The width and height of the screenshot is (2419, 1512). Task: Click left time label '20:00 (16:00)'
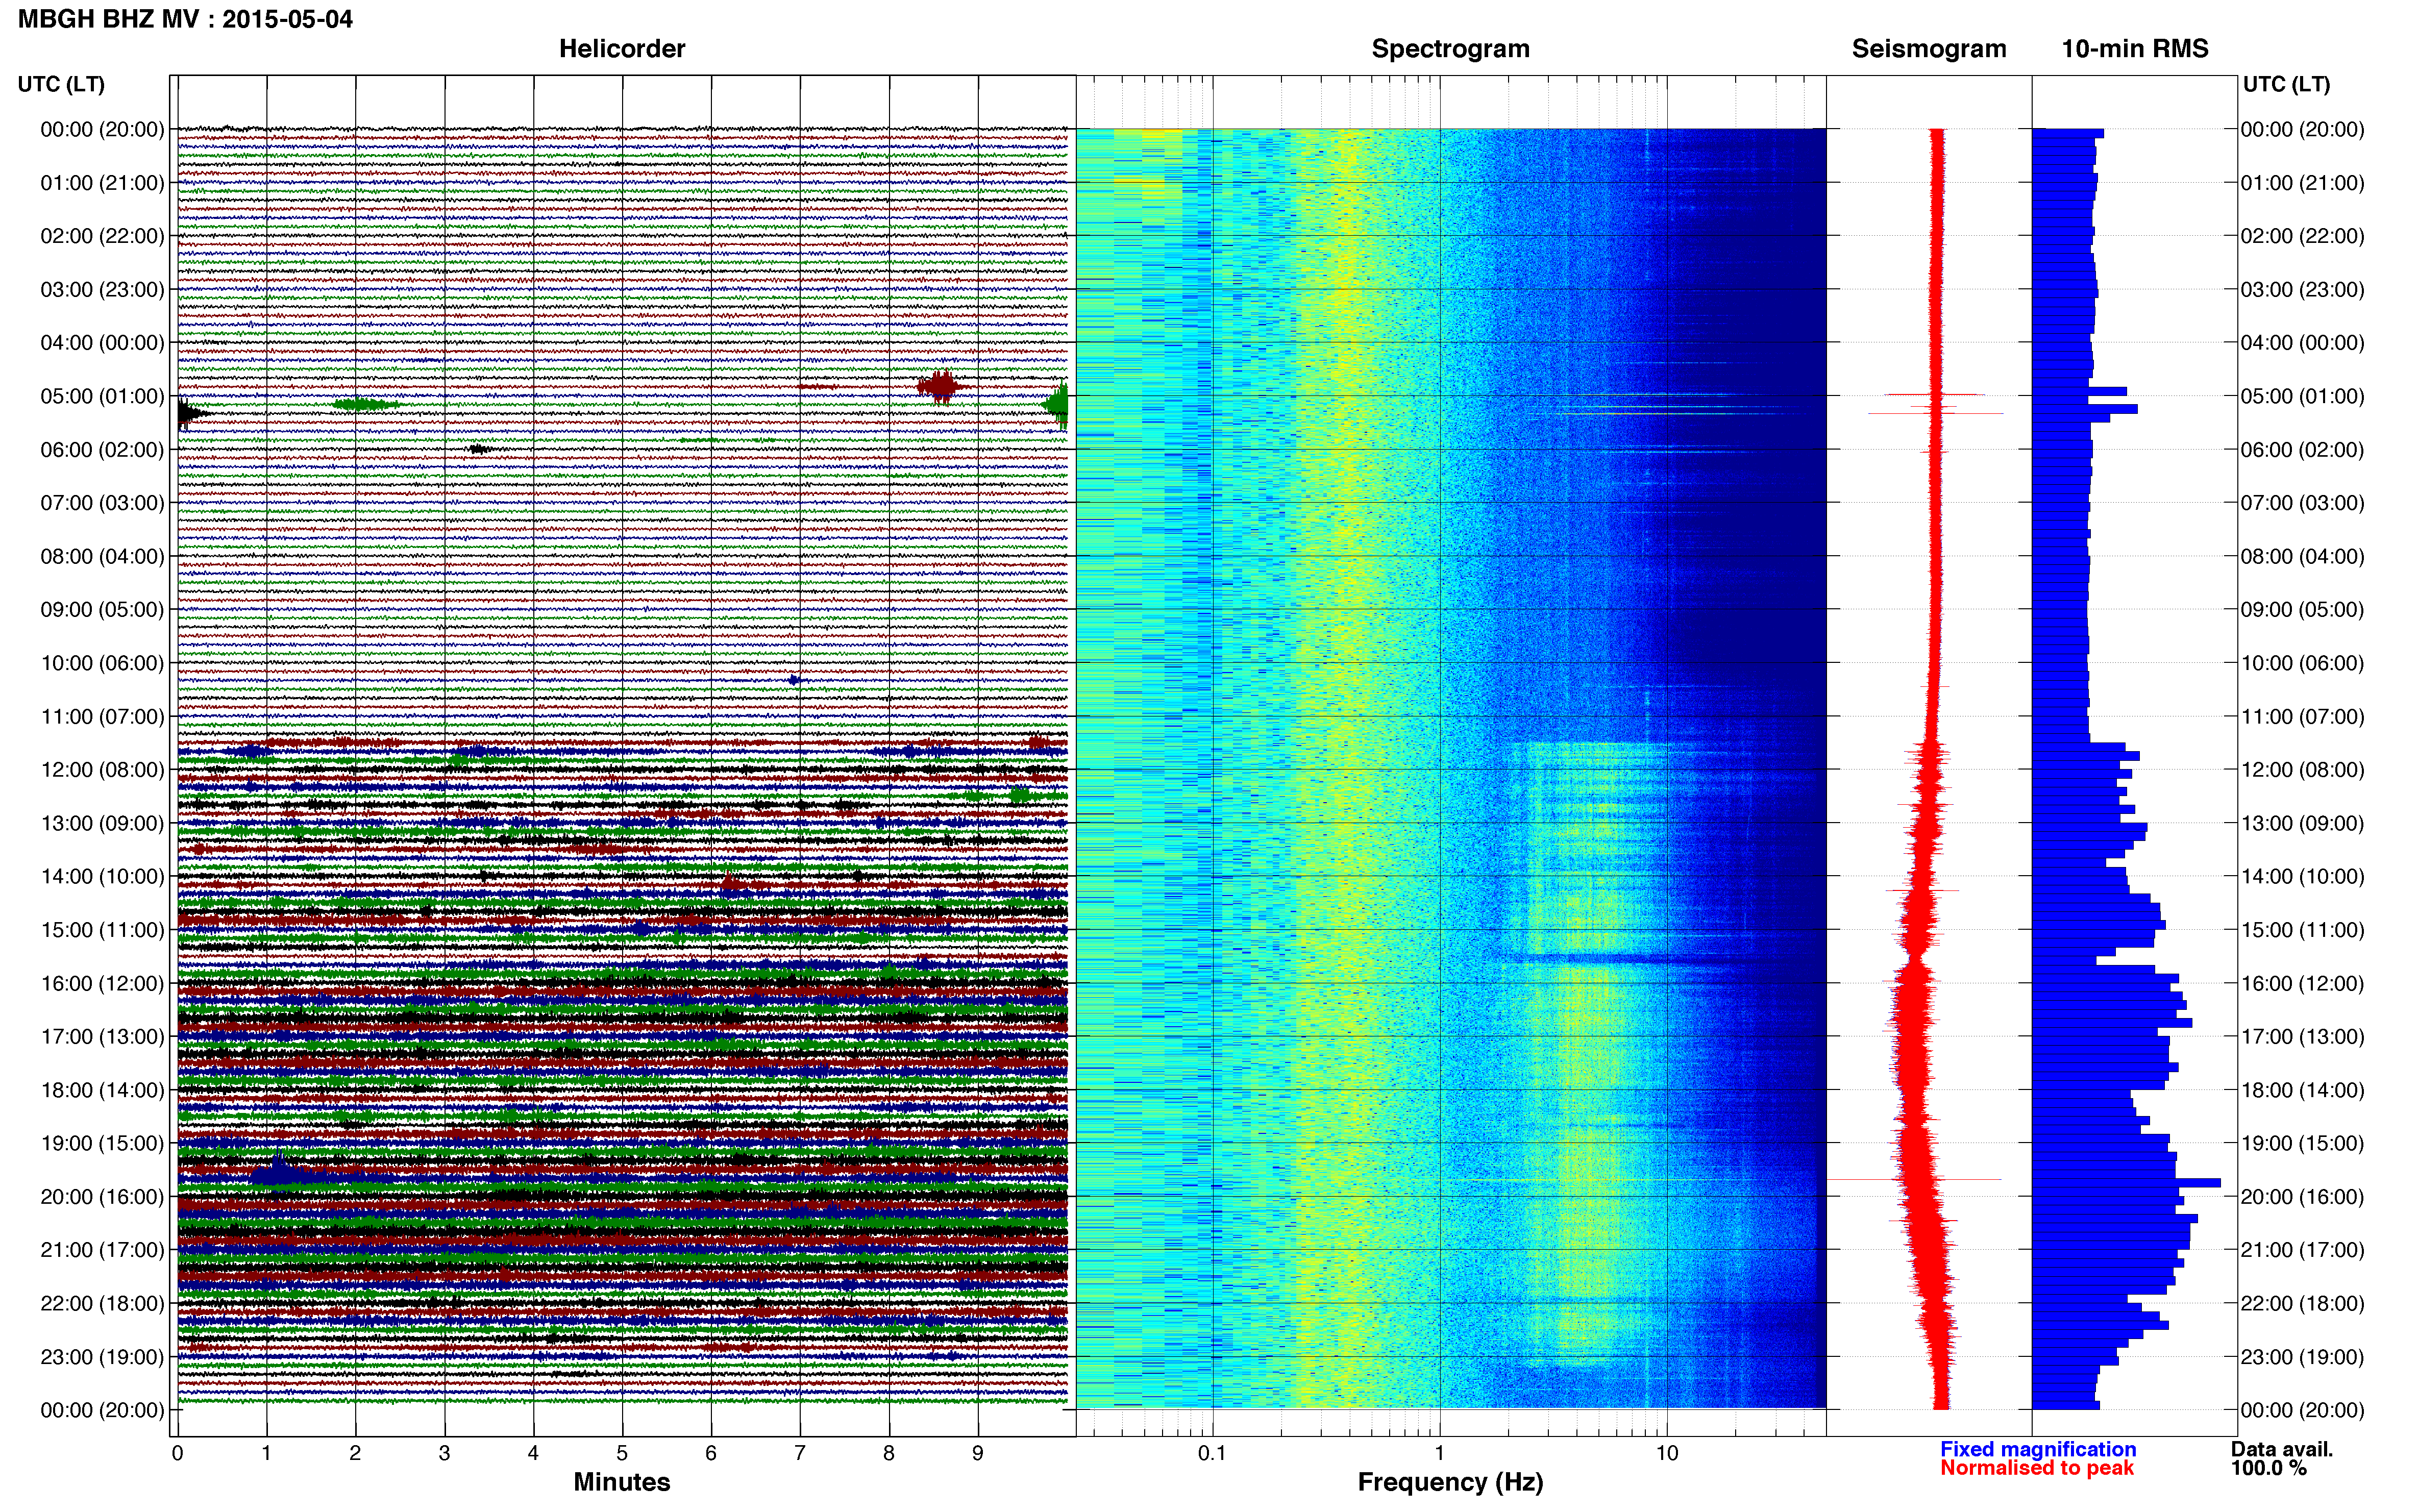pos(102,1197)
